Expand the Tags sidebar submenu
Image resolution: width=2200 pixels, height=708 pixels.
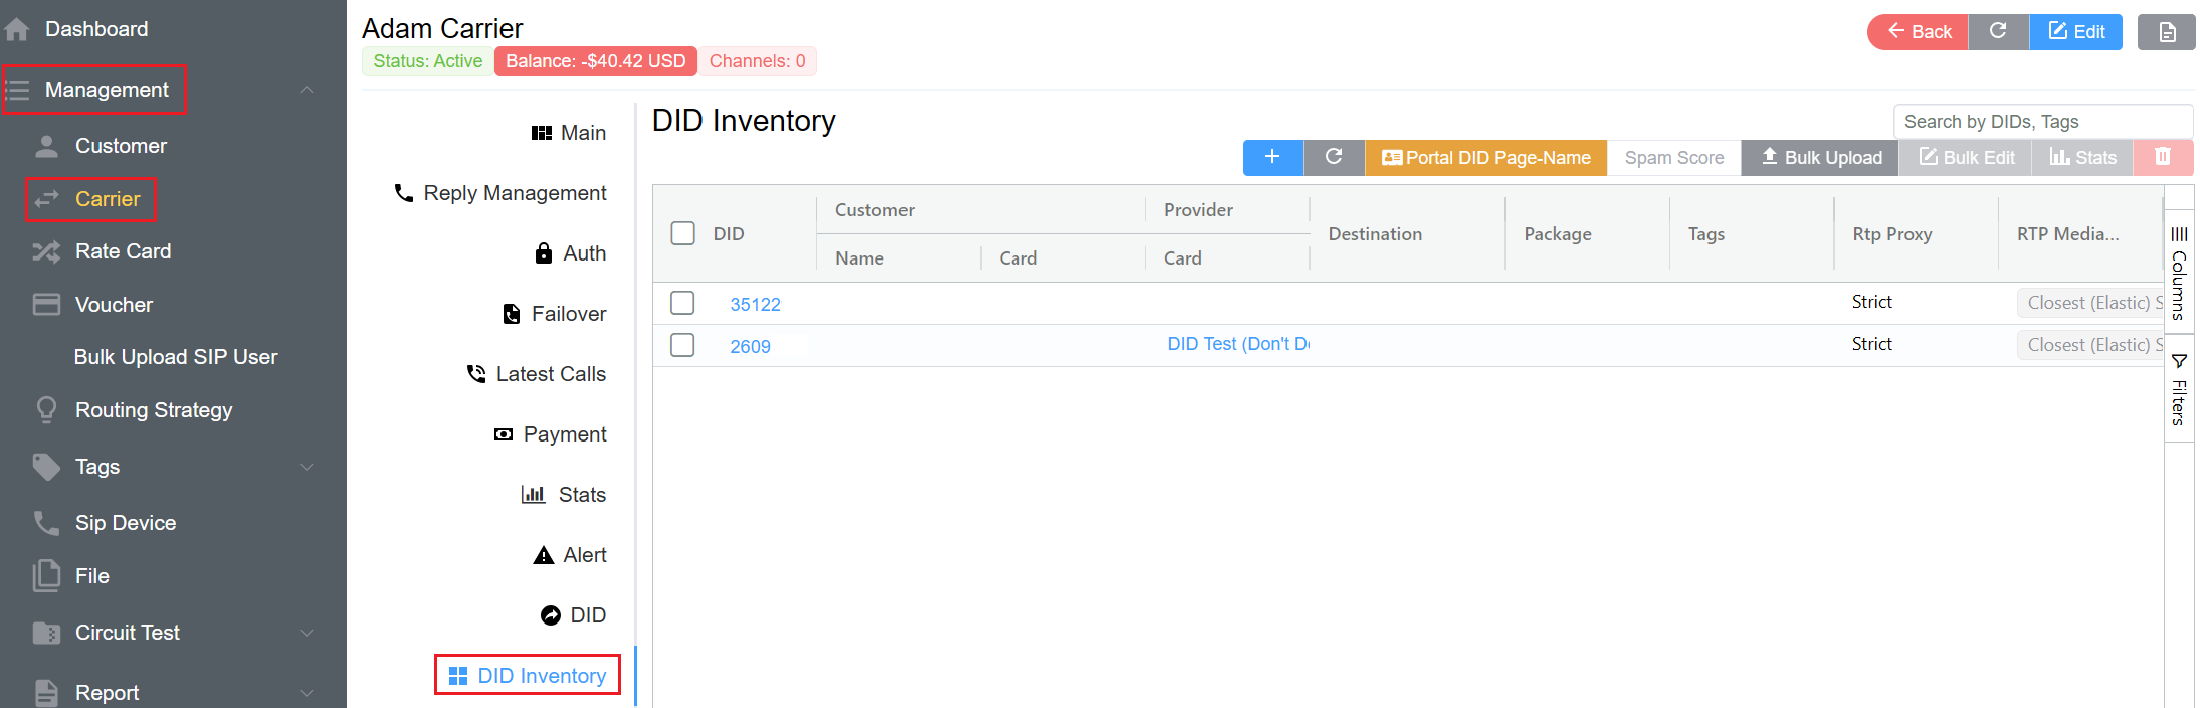tap(307, 467)
